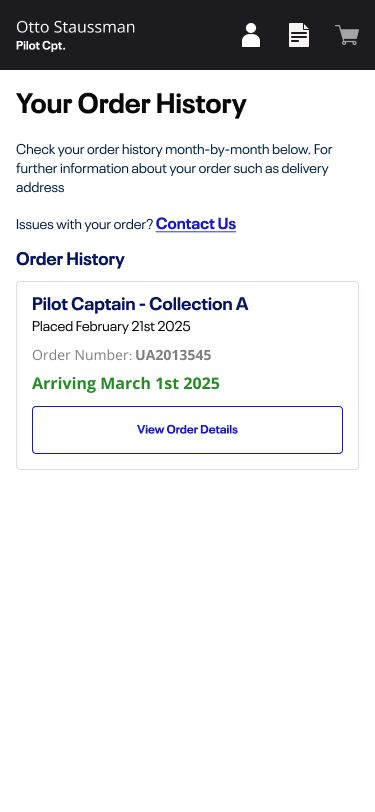Select the Pilot Captain - Collection A title

(140, 304)
